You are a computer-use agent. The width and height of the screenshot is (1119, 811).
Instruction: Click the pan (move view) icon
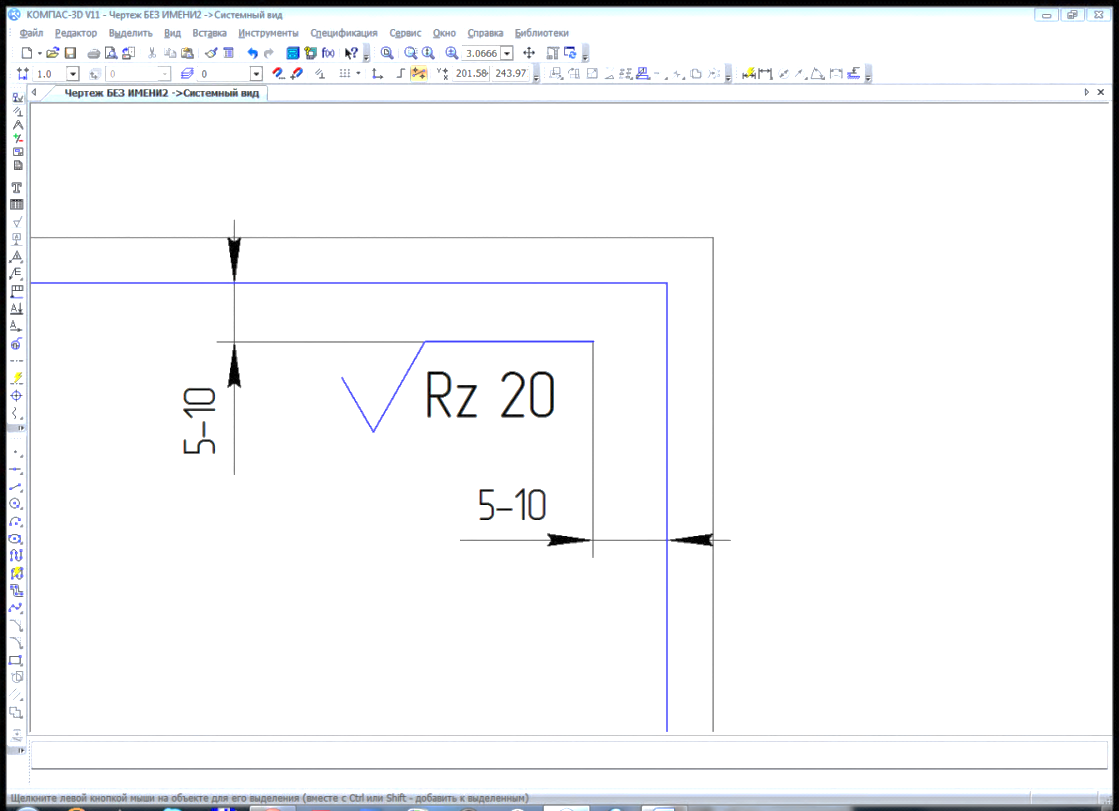point(529,53)
